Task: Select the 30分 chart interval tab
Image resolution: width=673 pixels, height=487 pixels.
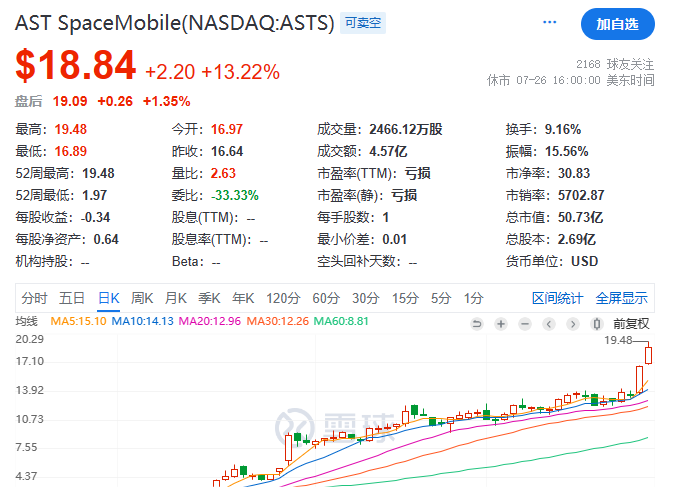Action: point(366,298)
